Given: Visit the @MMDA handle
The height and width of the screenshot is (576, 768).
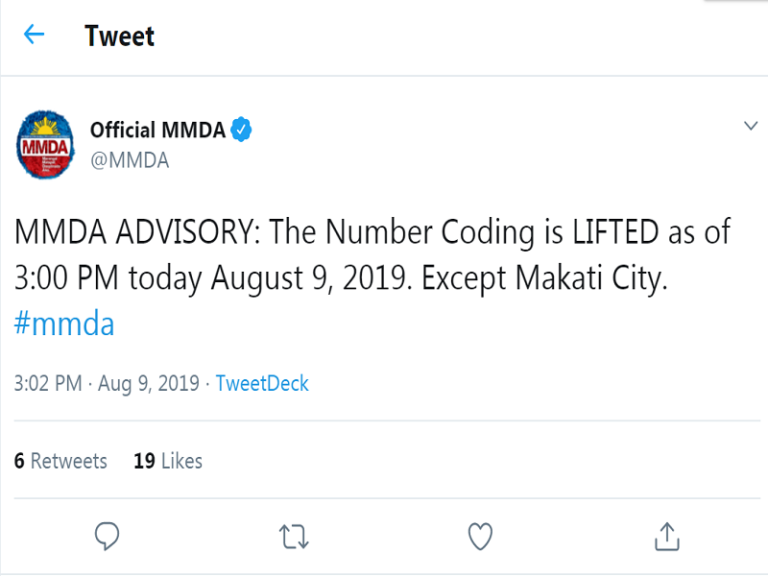Looking at the screenshot, I should click(x=130, y=161).
